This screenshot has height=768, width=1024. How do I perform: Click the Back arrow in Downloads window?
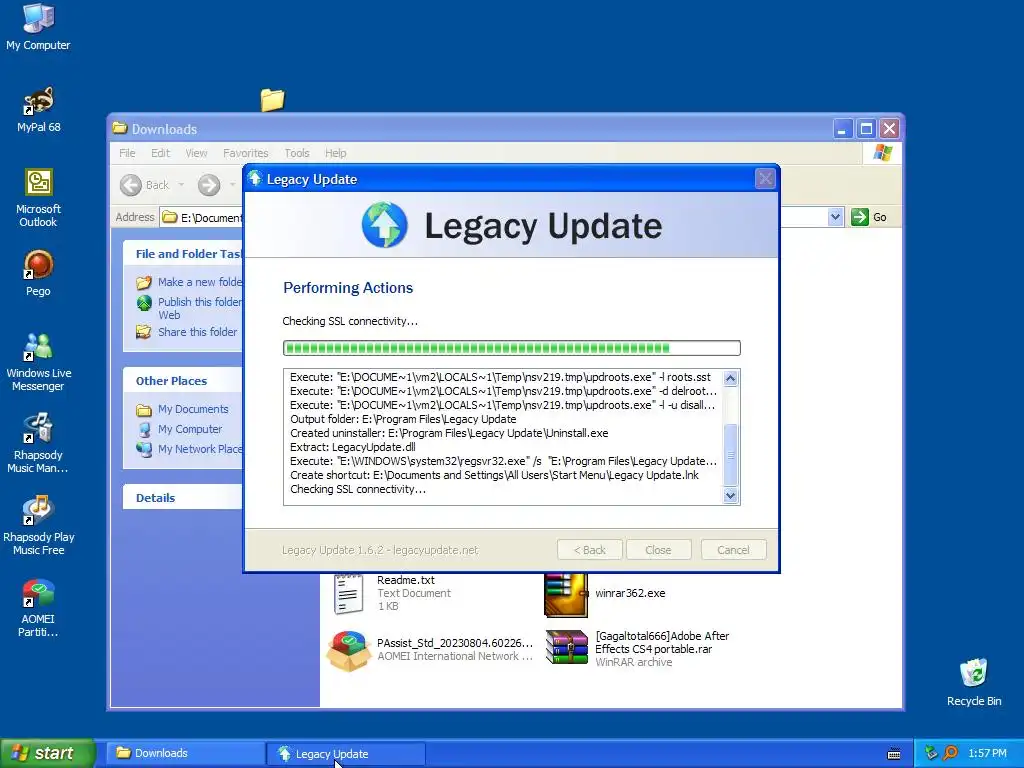(x=131, y=185)
